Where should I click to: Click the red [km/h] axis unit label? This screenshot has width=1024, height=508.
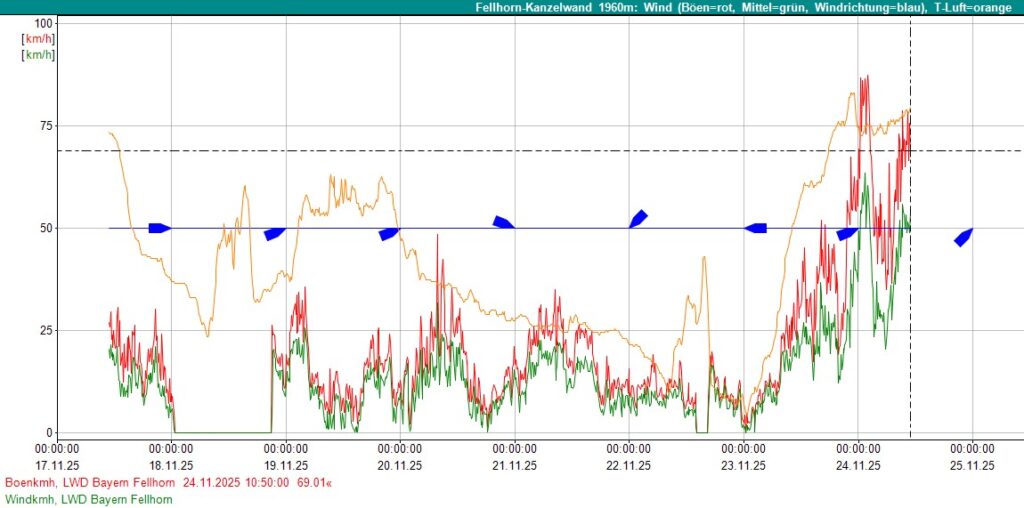point(38,38)
